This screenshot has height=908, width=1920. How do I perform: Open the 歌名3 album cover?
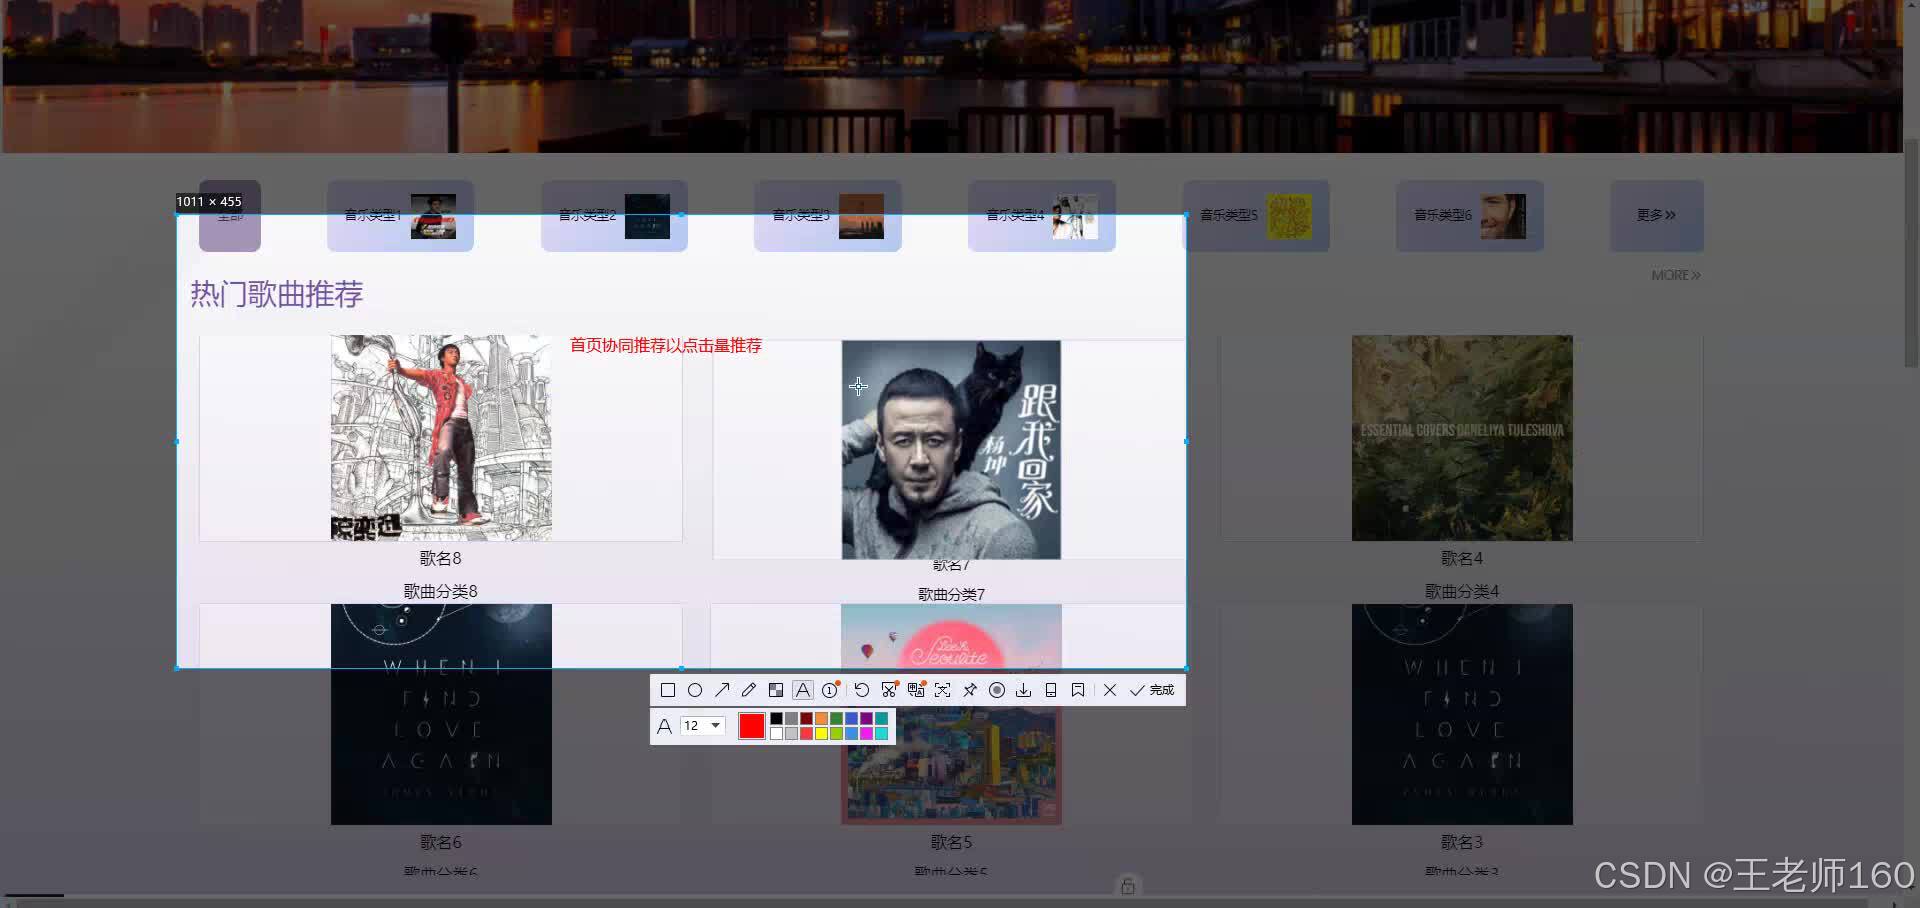pyautogui.click(x=1462, y=714)
